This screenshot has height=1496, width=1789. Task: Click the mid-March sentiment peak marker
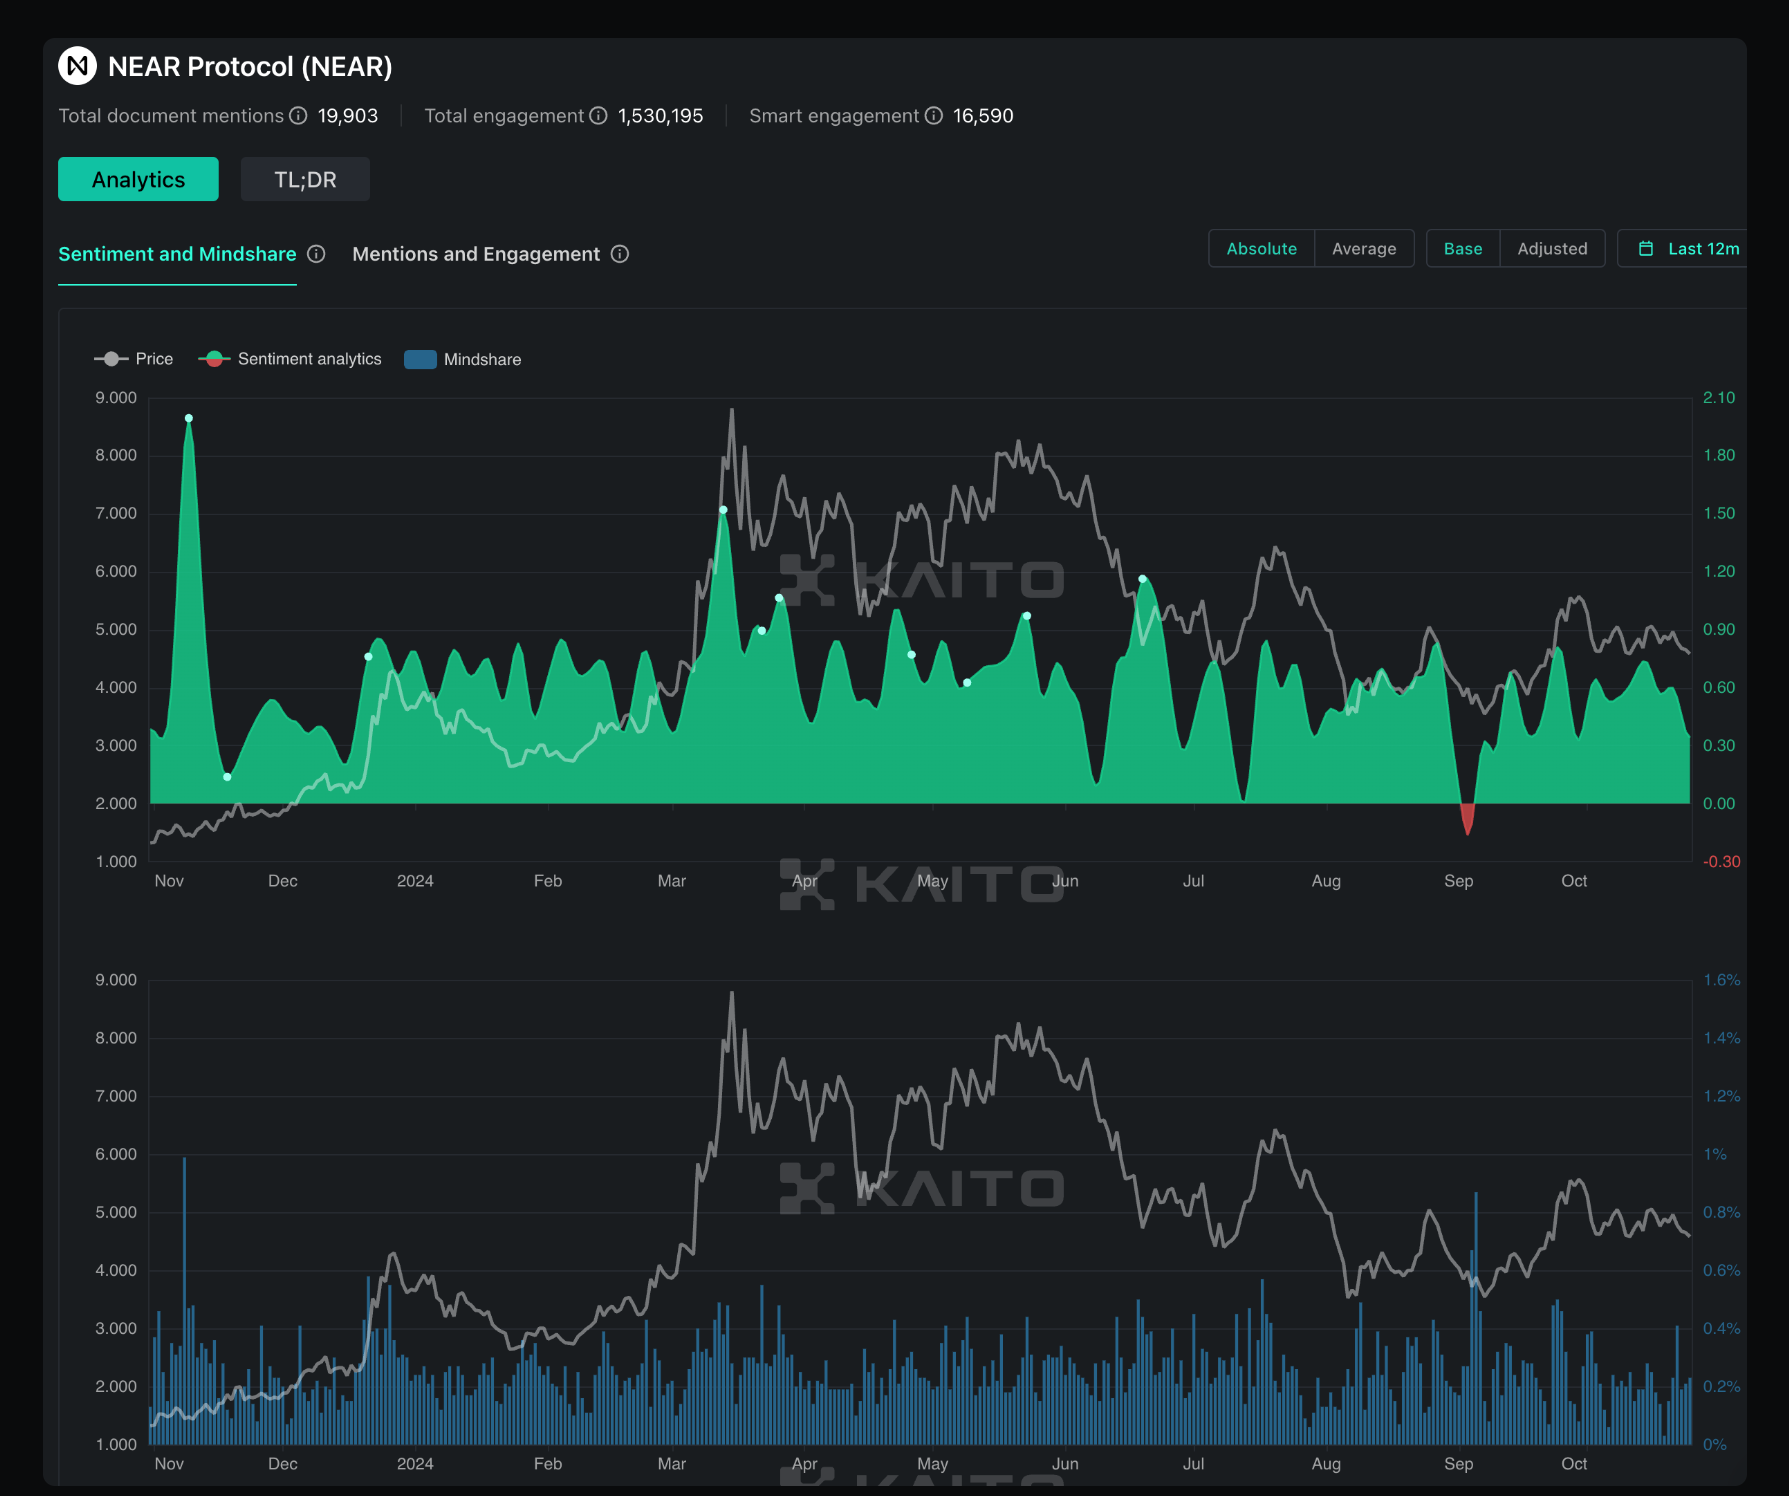(x=723, y=510)
